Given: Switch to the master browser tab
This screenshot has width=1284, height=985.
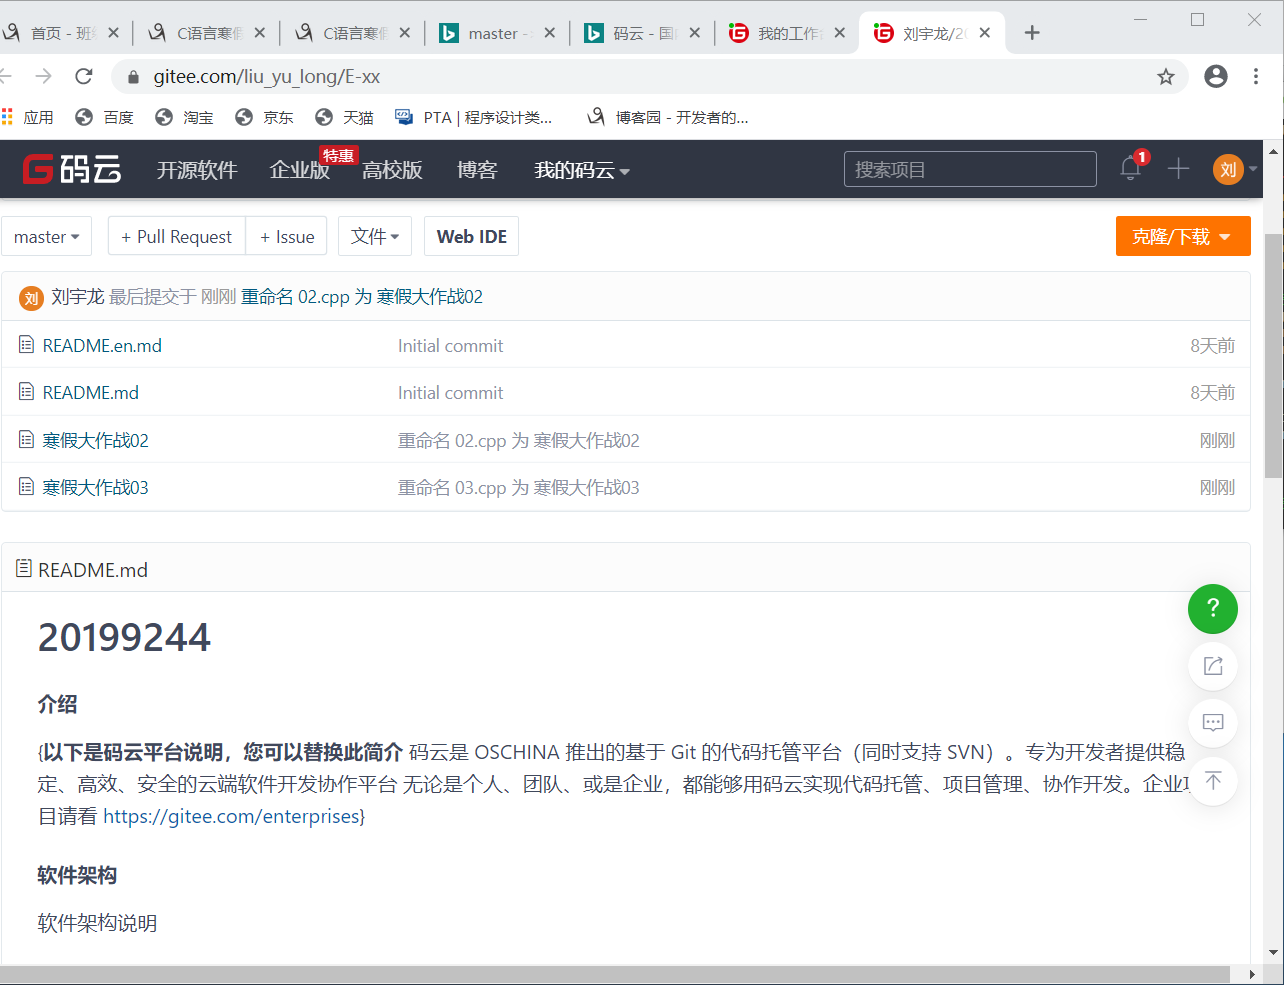Looking at the screenshot, I should click(497, 33).
